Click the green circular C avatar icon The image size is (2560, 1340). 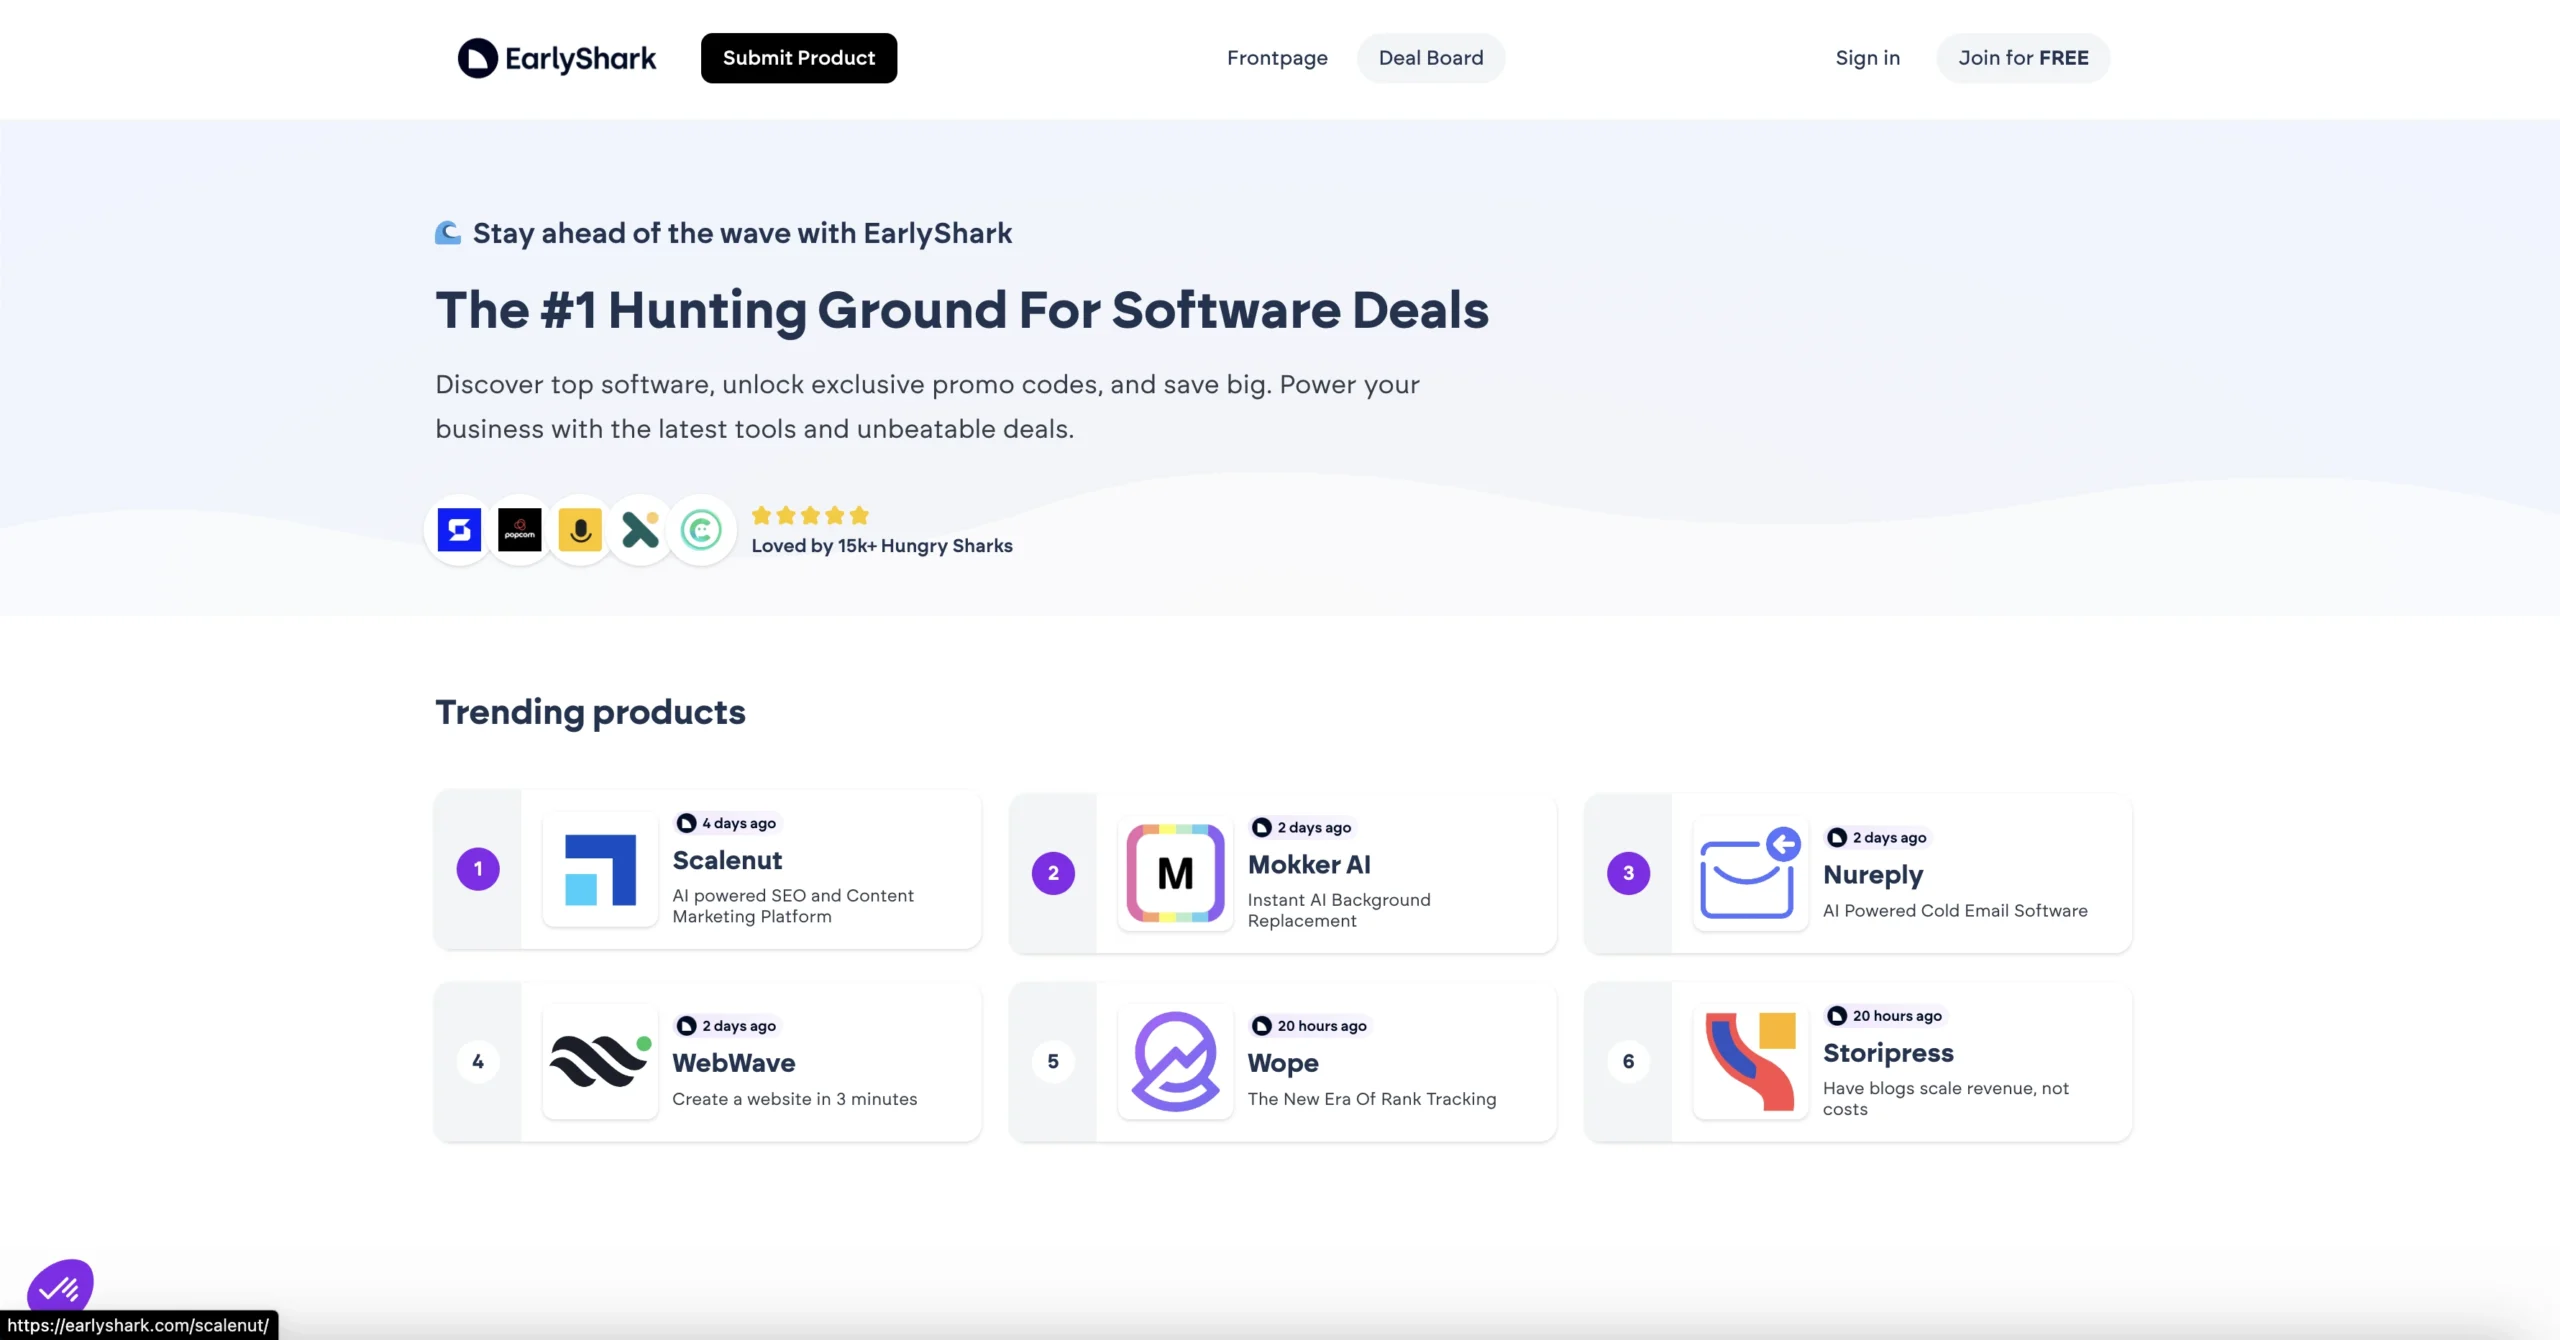pos(701,530)
